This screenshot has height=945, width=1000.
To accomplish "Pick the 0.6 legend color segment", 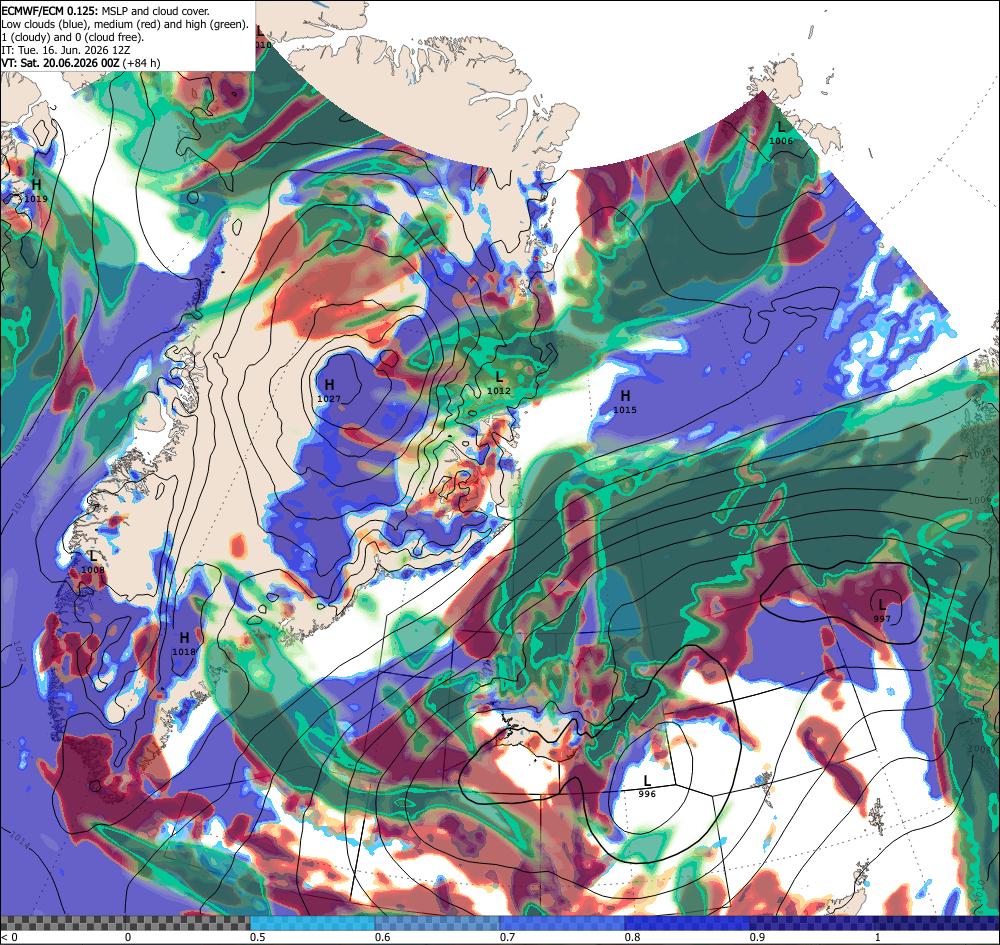I will (x=437, y=923).
